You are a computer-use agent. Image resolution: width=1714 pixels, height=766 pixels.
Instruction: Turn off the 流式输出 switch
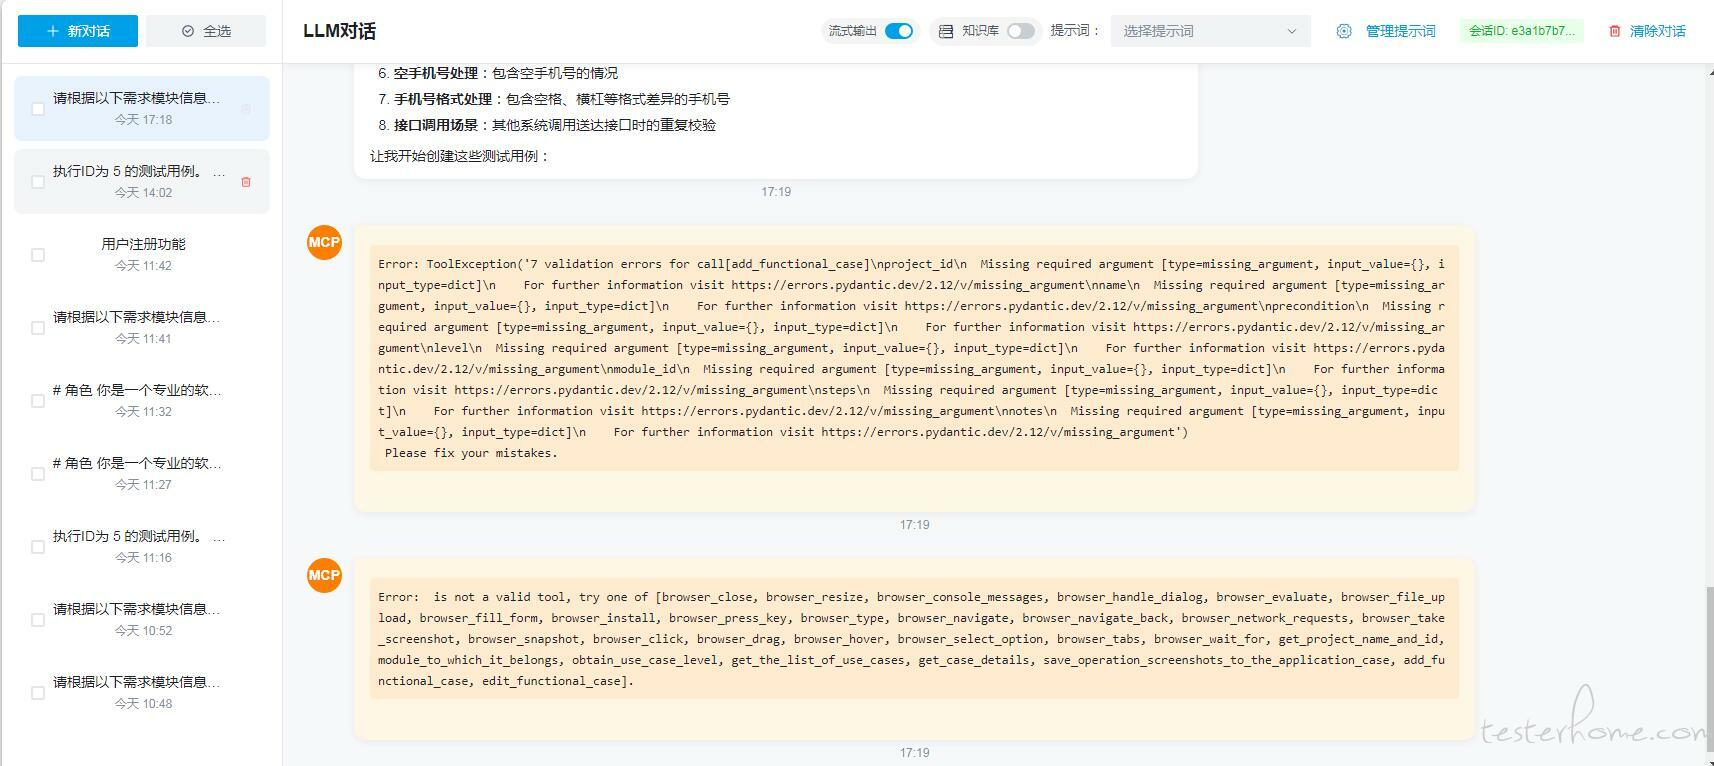click(x=899, y=31)
